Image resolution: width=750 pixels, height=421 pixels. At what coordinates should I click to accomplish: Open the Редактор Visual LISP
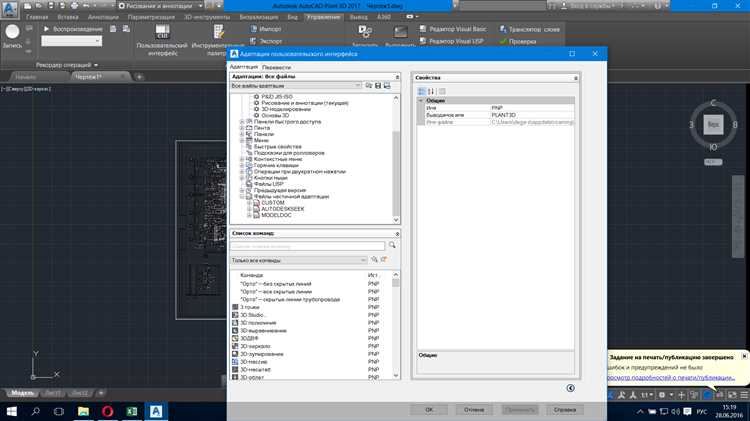(x=452, y=41)
